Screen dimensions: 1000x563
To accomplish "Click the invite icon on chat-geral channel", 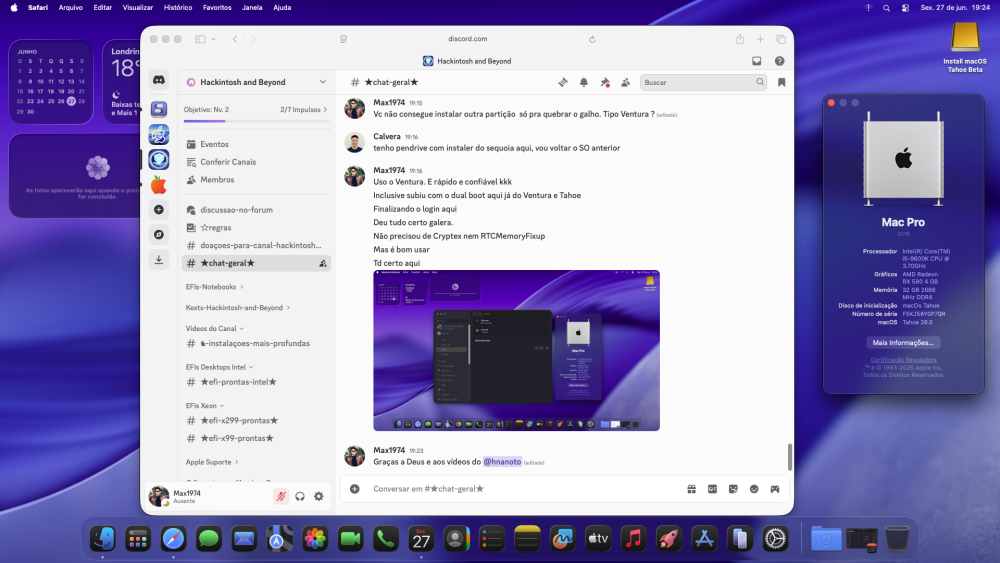I will pos(323,263).
